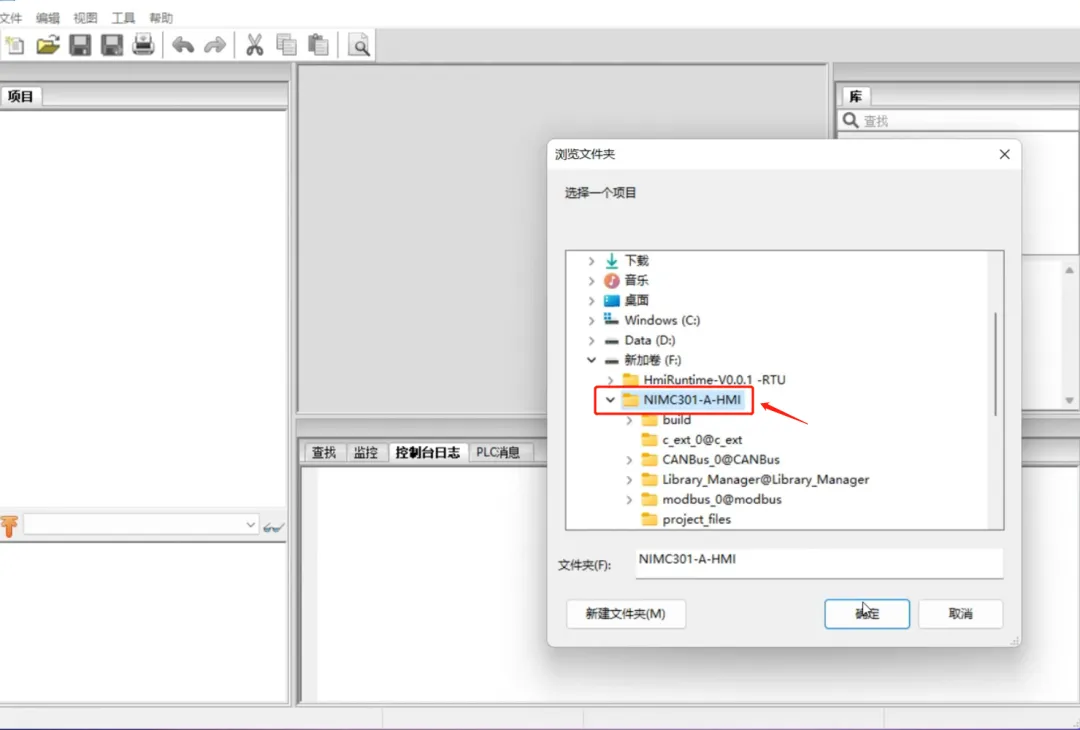Expand the CANBus_0@CANBus folder

point(629,460)
